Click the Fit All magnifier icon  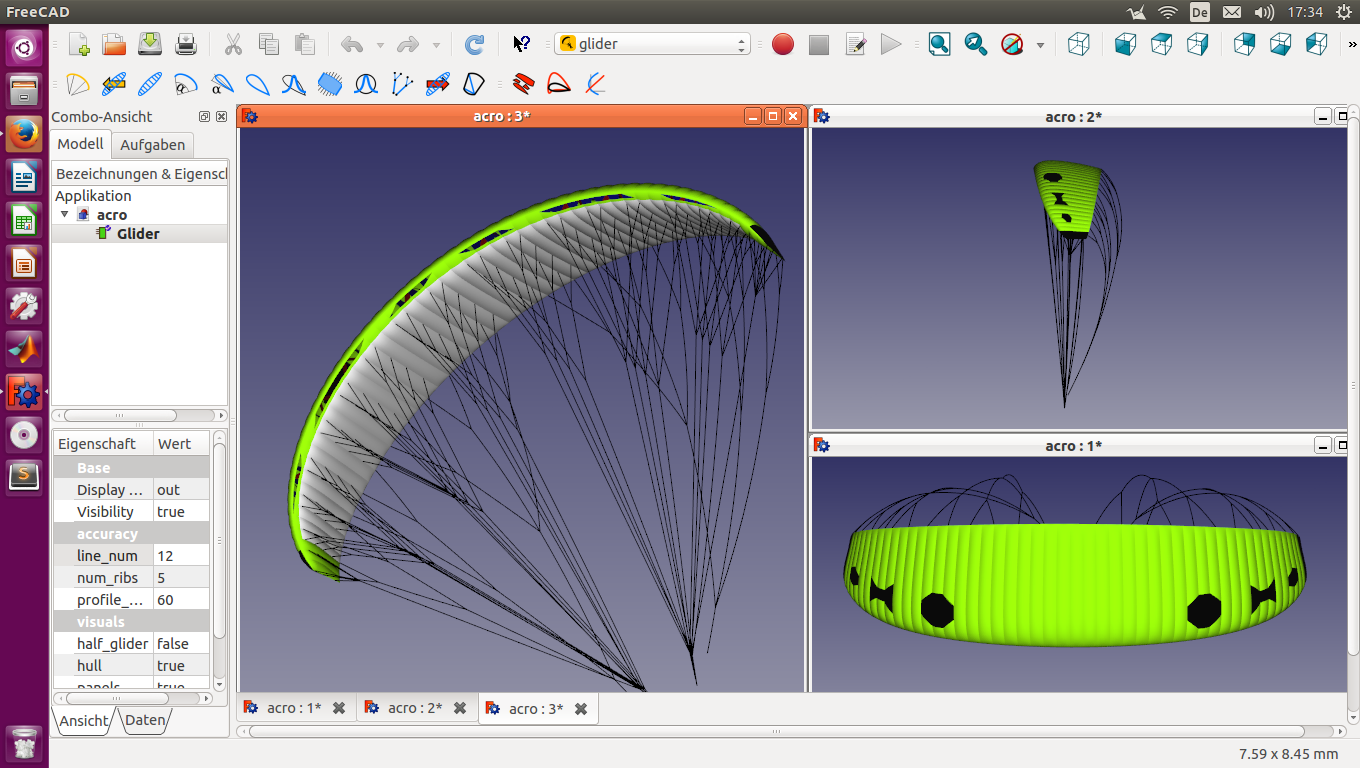(939, 44)
